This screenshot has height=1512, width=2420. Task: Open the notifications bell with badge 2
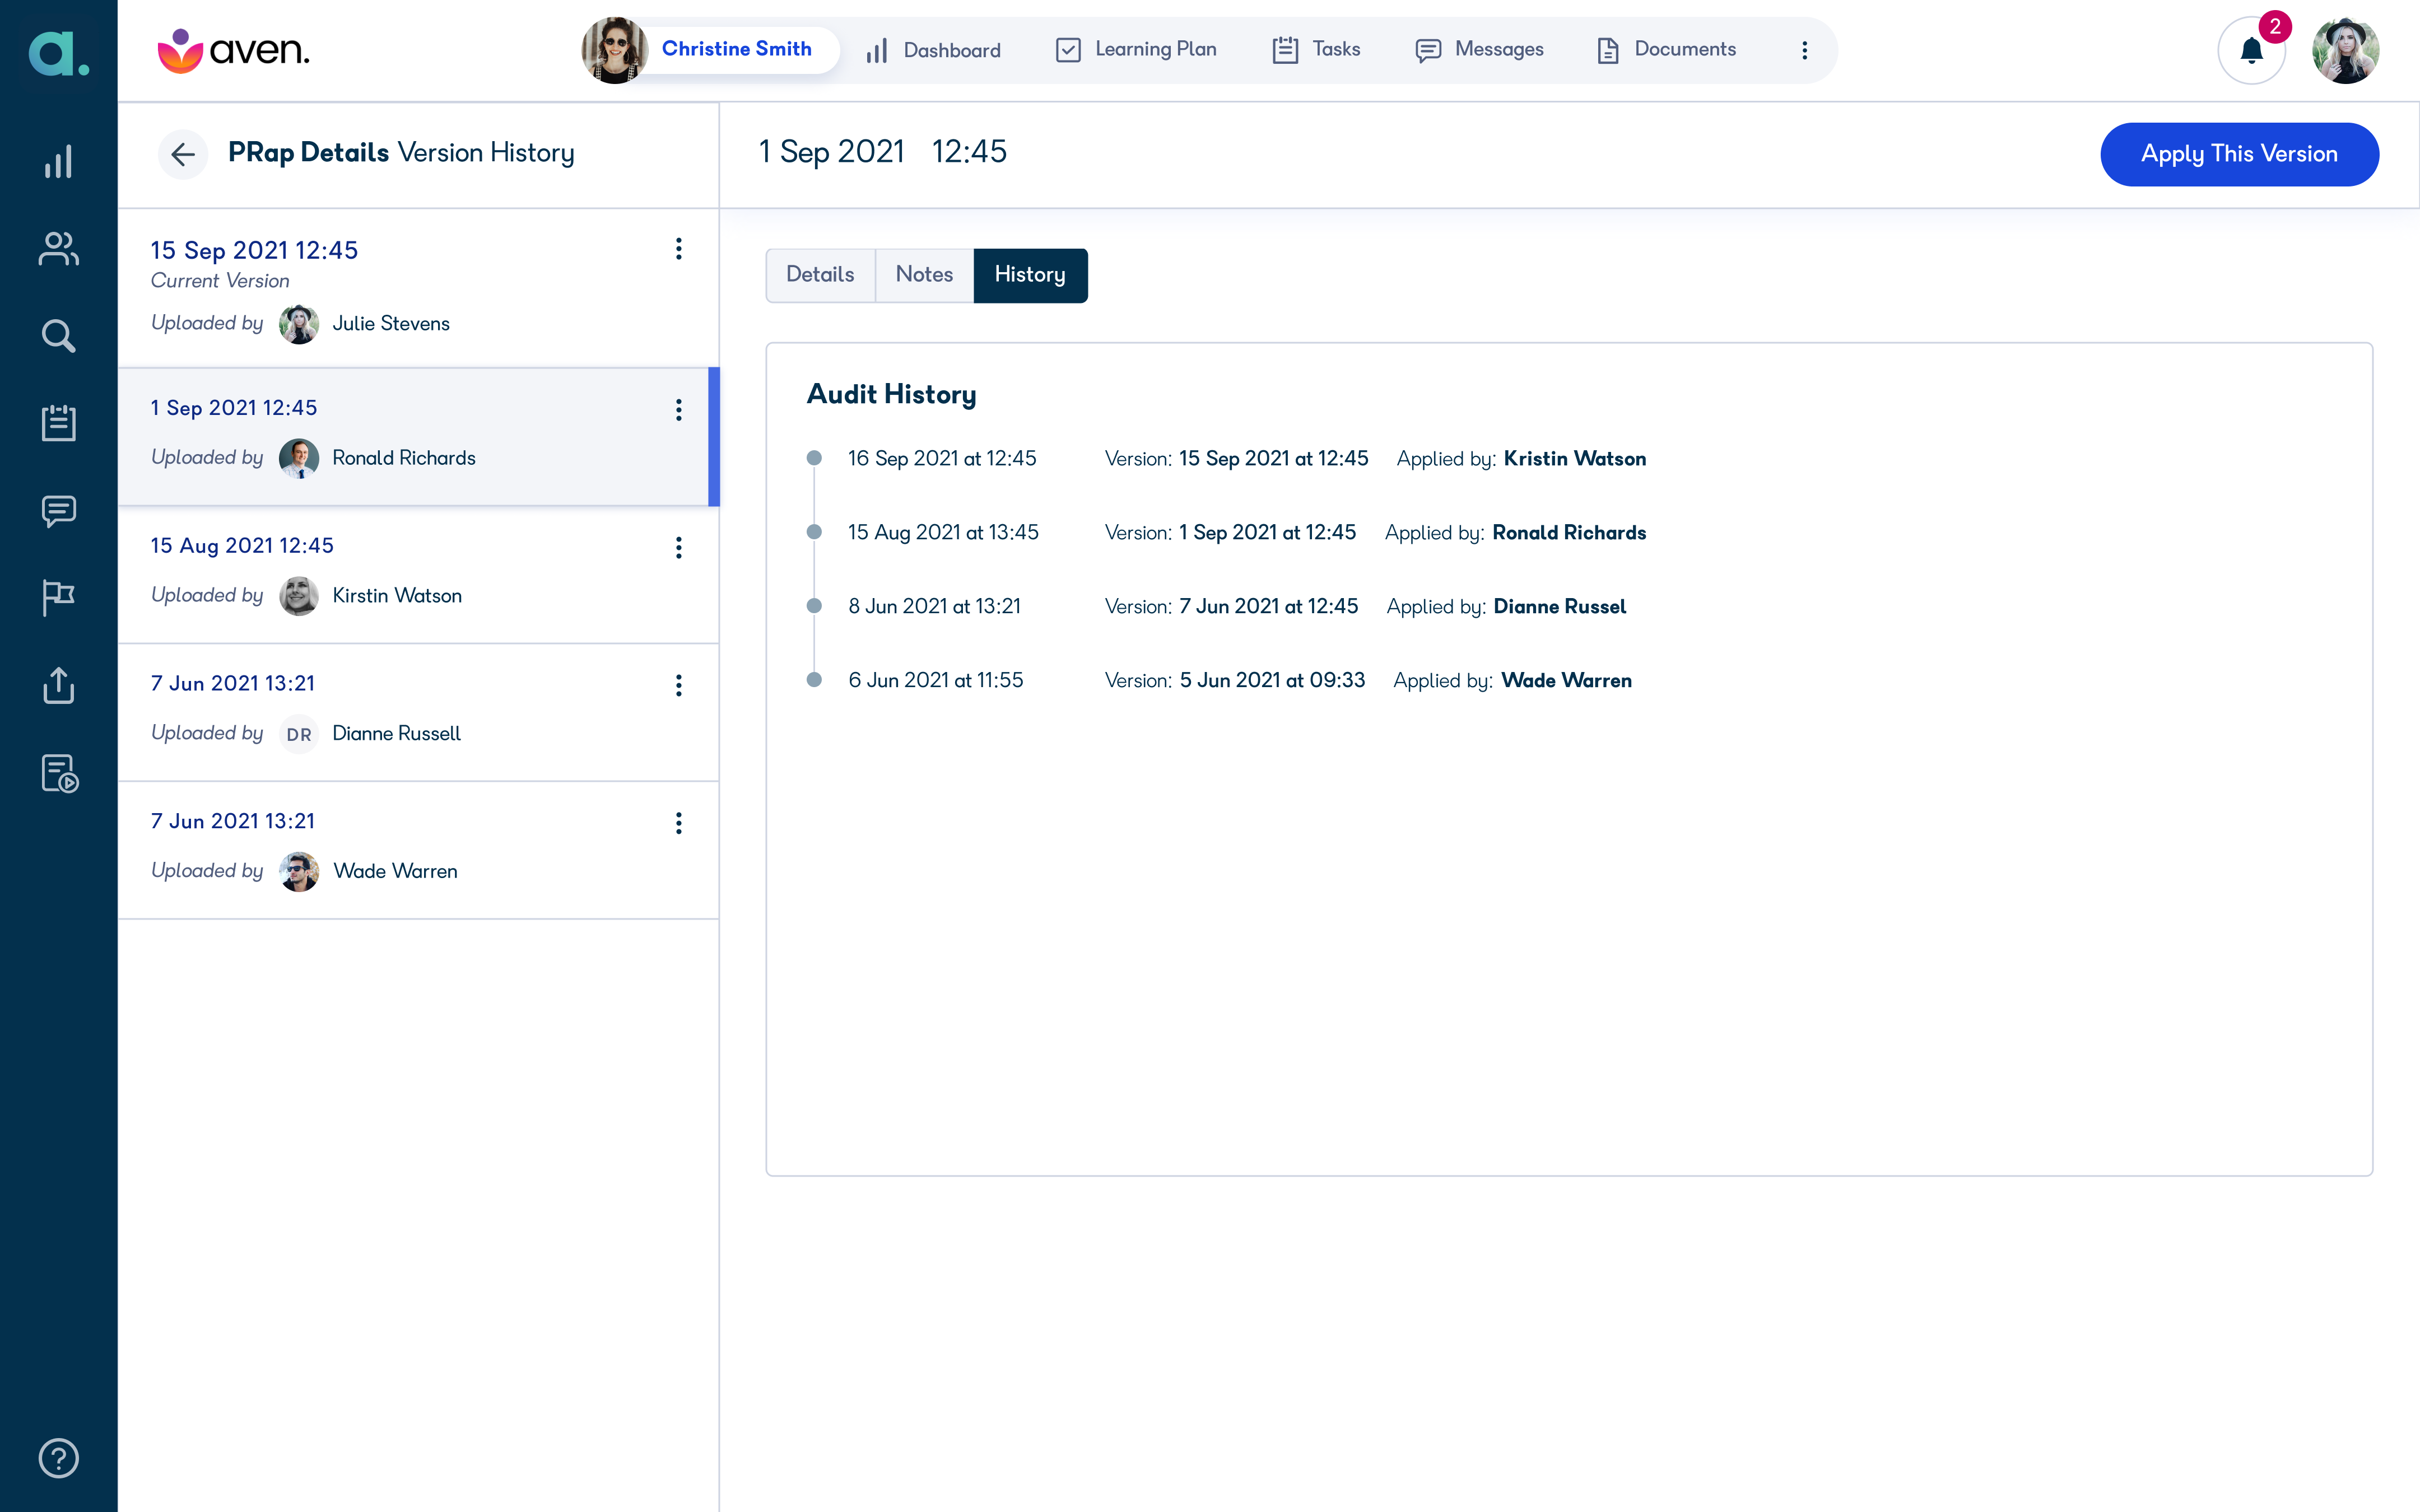[x=2251, y=50]
